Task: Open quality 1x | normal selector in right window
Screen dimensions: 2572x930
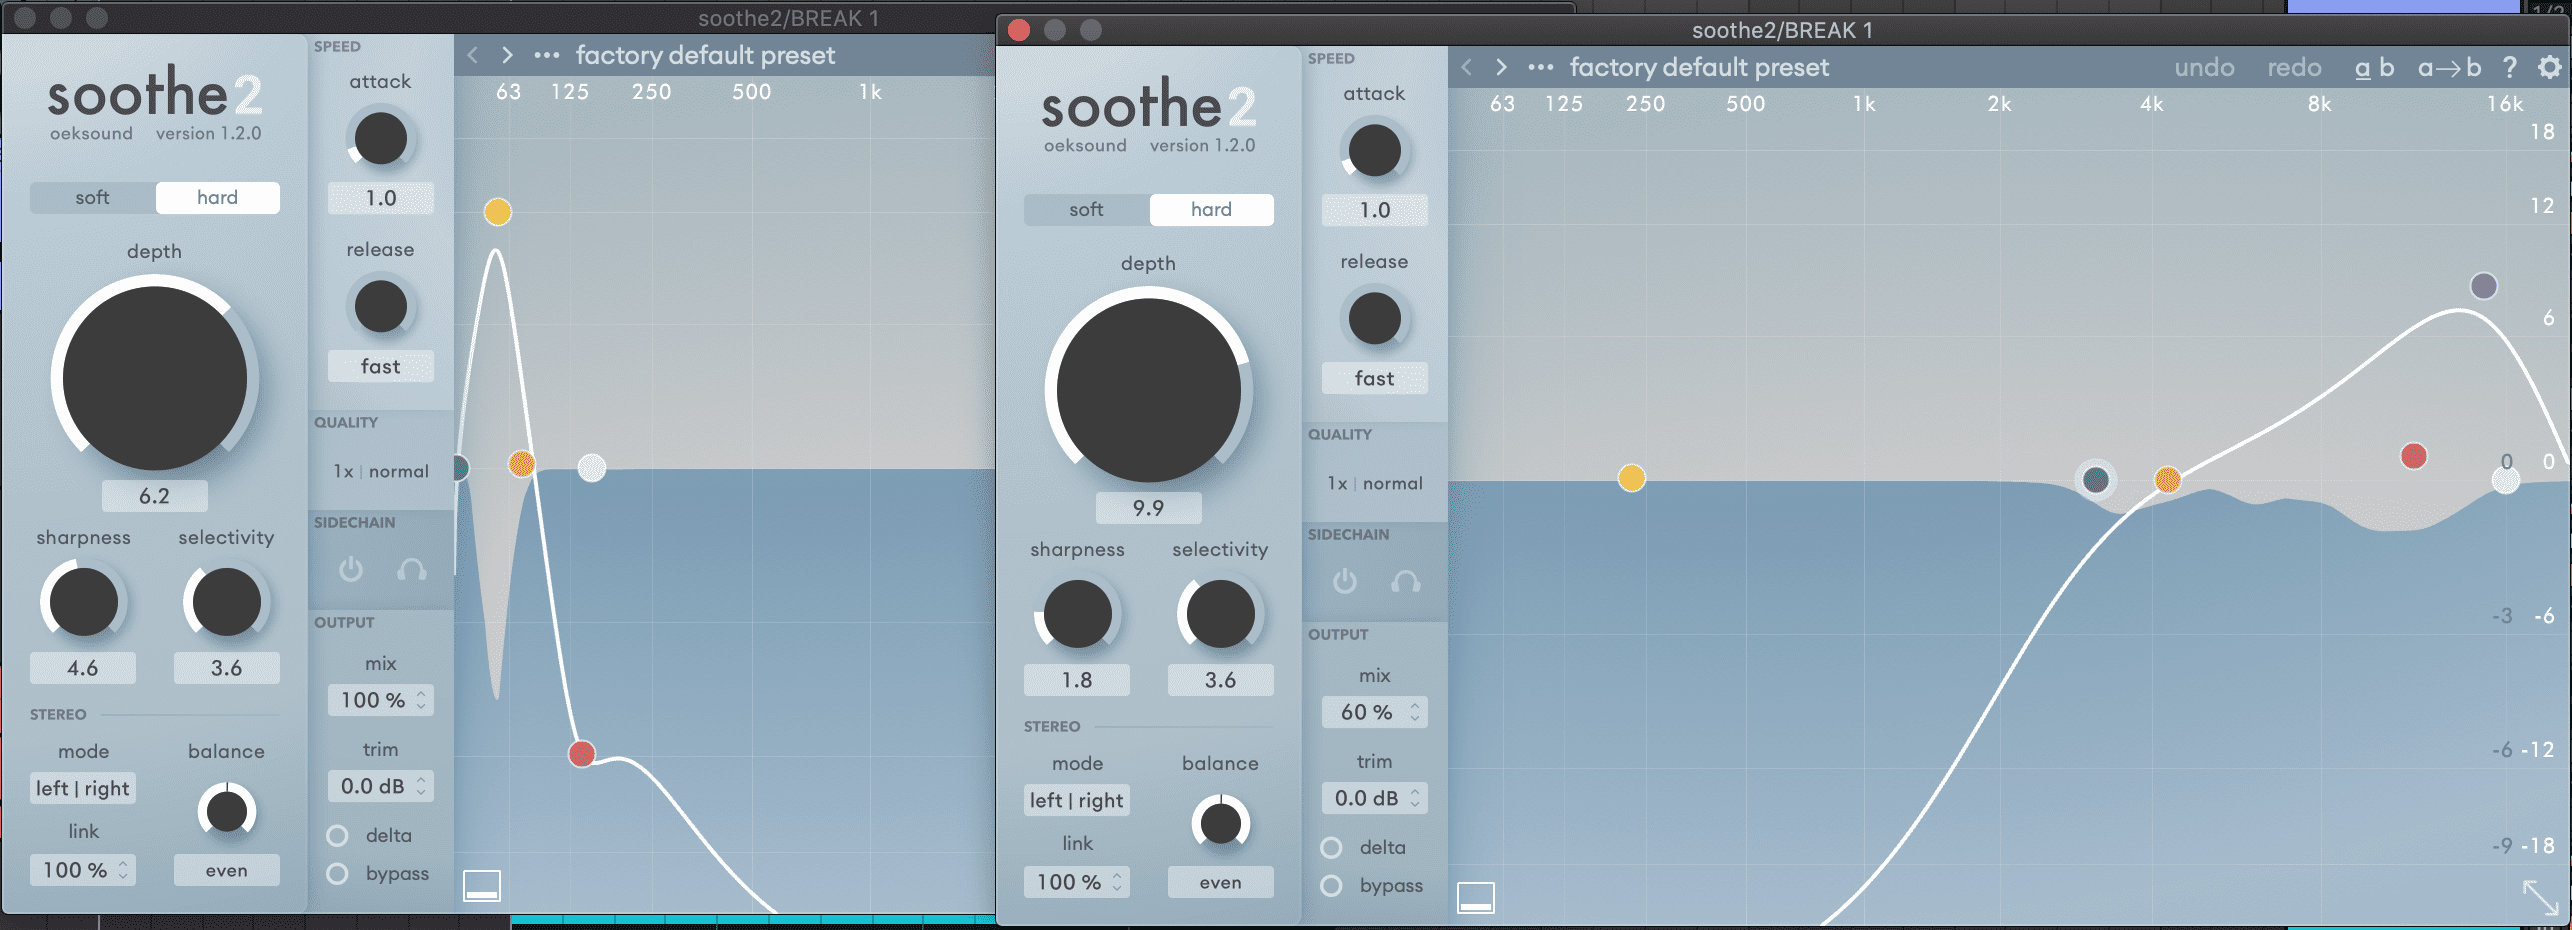Action: pyautogui.click(x=1375, y=483)
